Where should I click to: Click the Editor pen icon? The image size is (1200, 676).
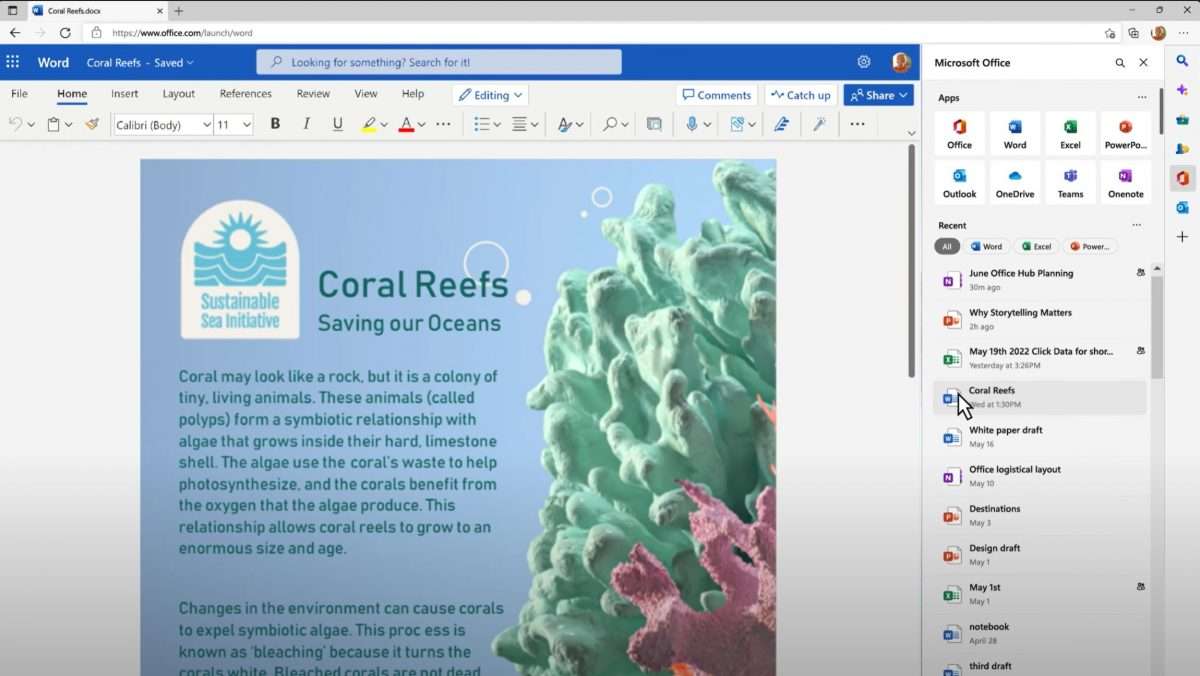click(x=781, y=124)
